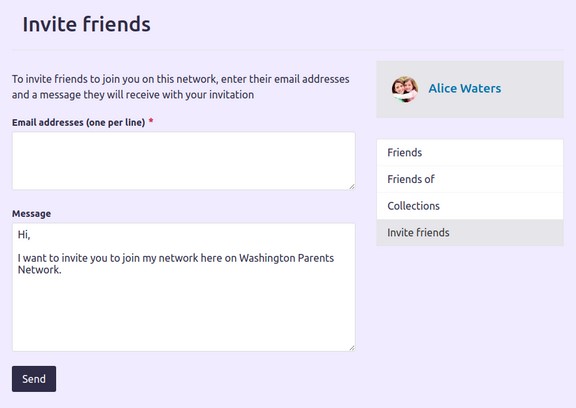This screenshot has width=576, height=408.
Task: Click the Message field label
Action: pos(32,213)
